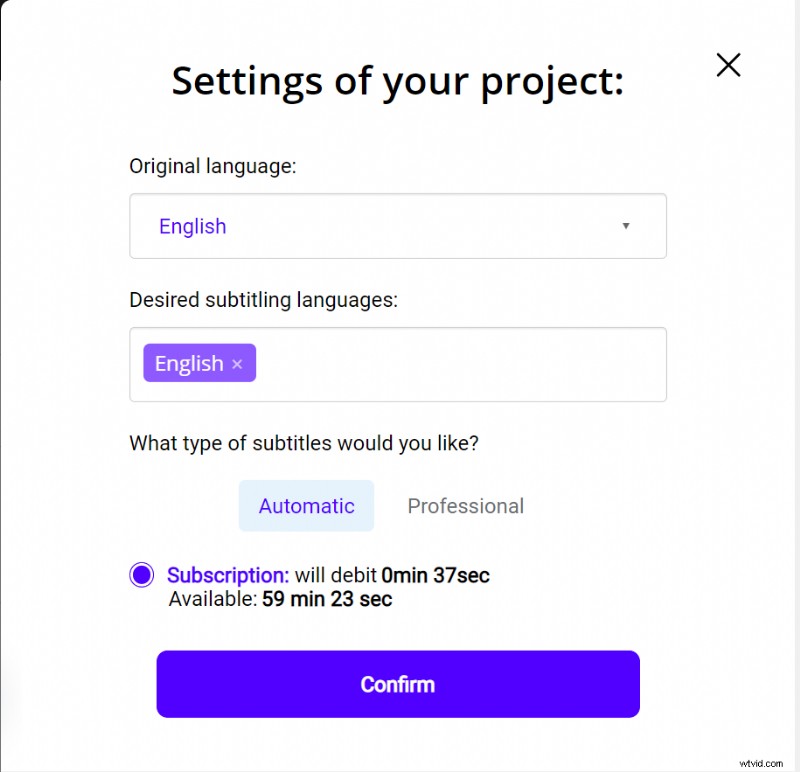The width and height of the screenshot is (800, 772).
Task: Switch to Professional subtitles
Action: pos(465,506)
